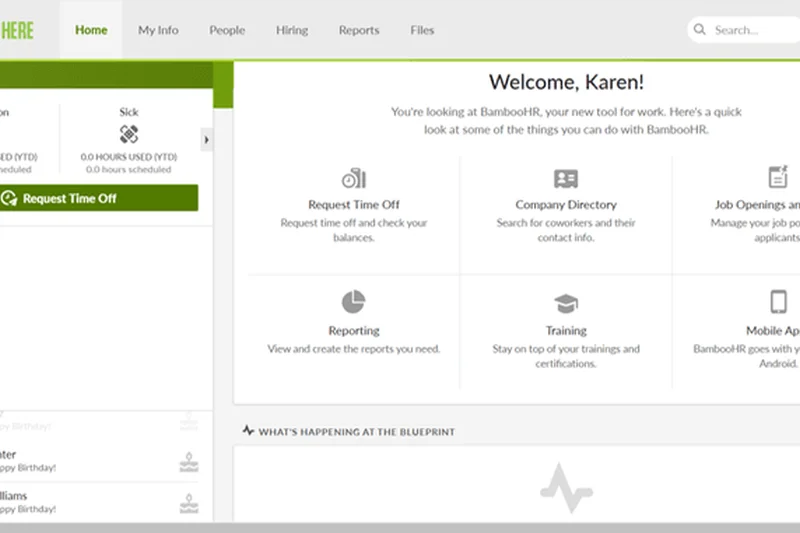800x533 pixels.
Task: Open Company Directory card title
Action: (x=566, y=205)
